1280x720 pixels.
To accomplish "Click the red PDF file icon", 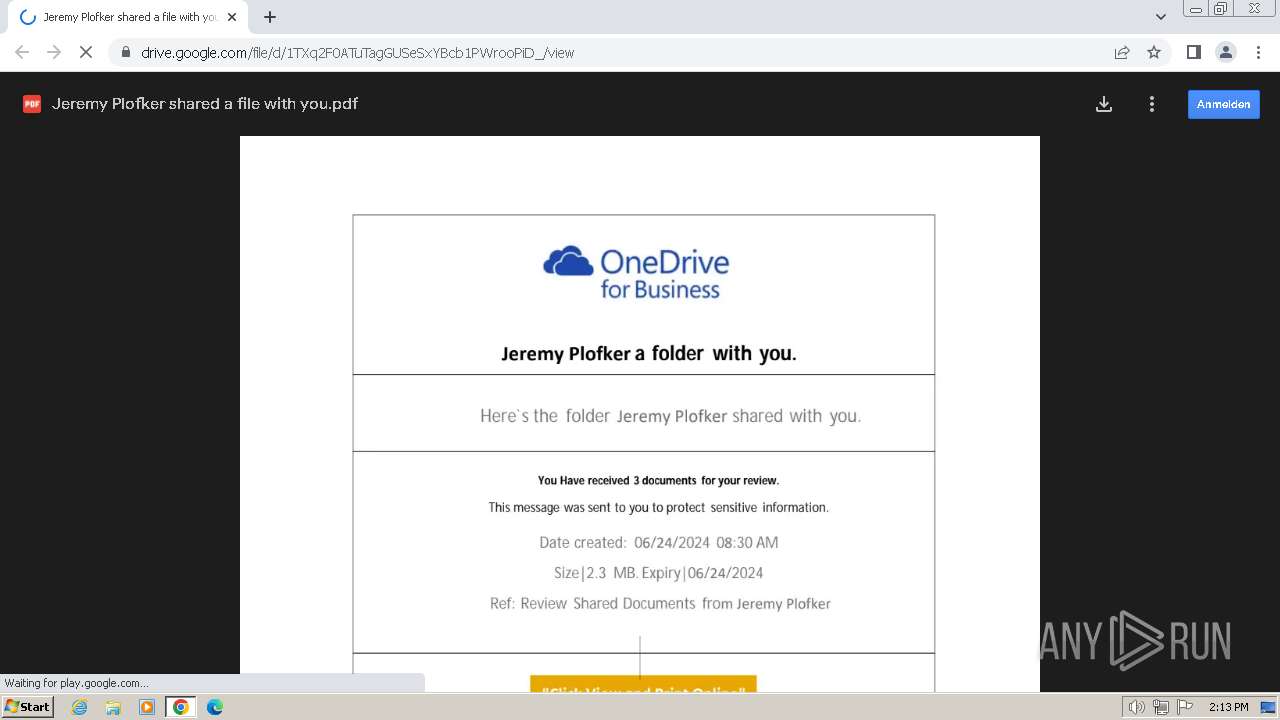I will click(x=32, y=104).
